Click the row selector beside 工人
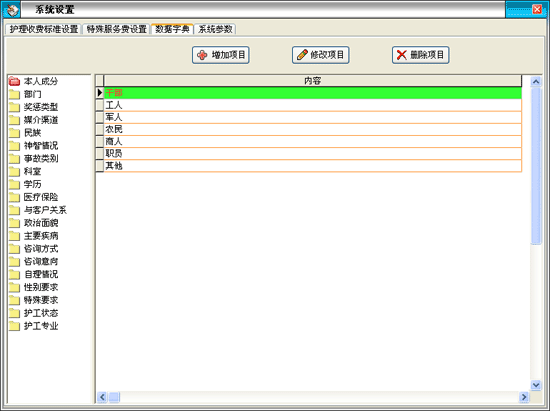The width and height of the screenshot is (550, 411). [x=100, y=105]
